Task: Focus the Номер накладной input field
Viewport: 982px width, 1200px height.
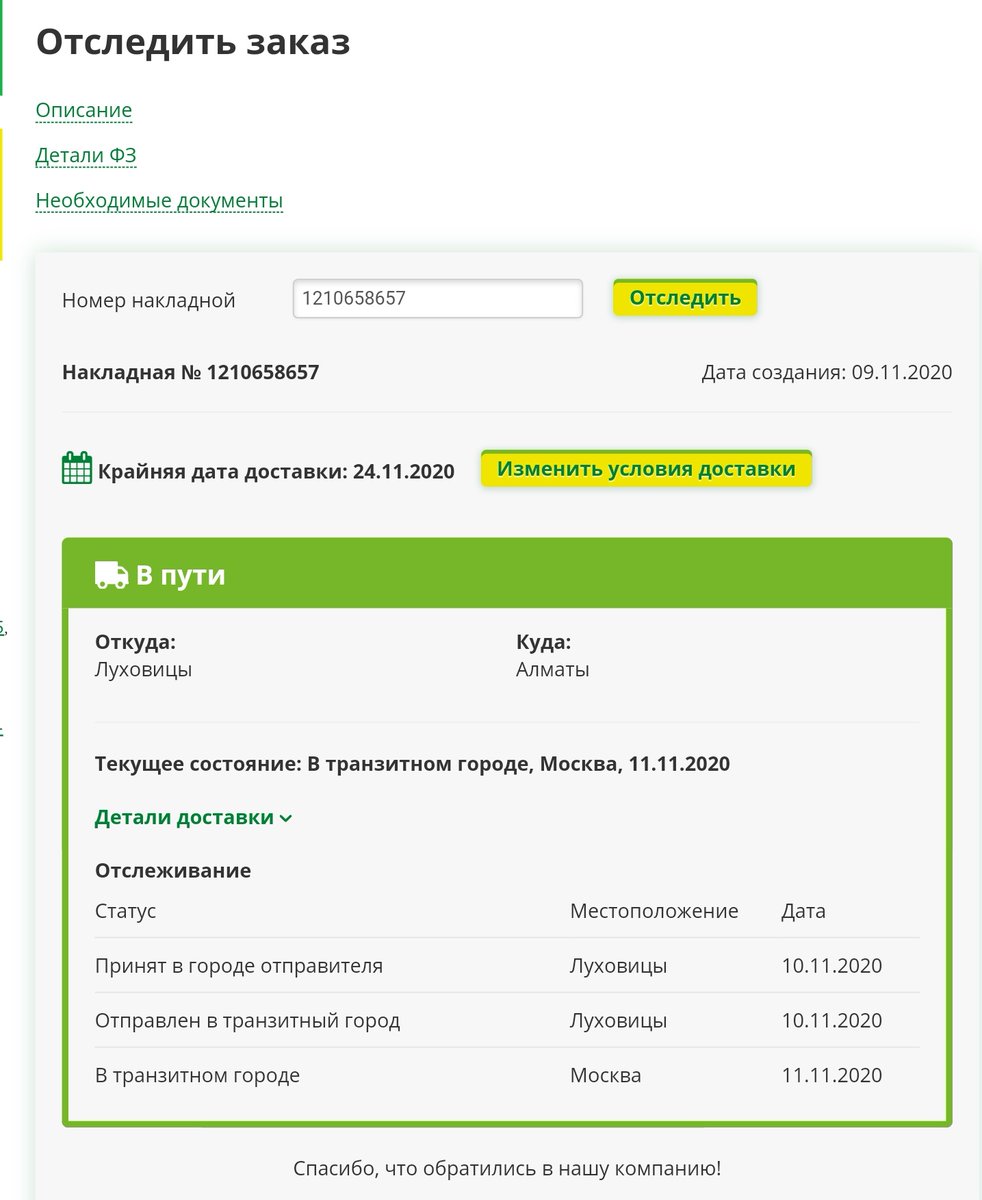Action: (x=437, y=298)
